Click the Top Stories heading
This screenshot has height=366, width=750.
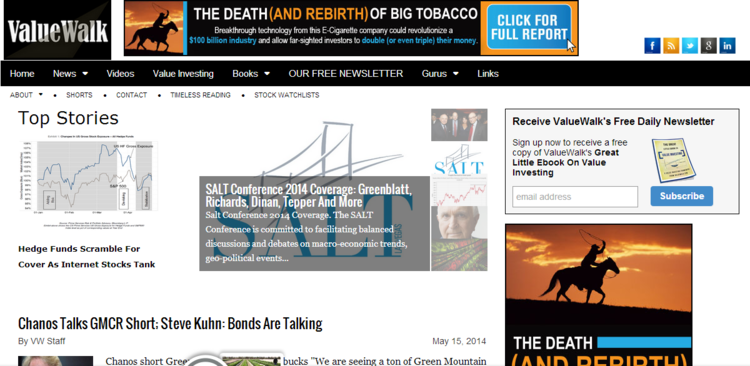68,118
